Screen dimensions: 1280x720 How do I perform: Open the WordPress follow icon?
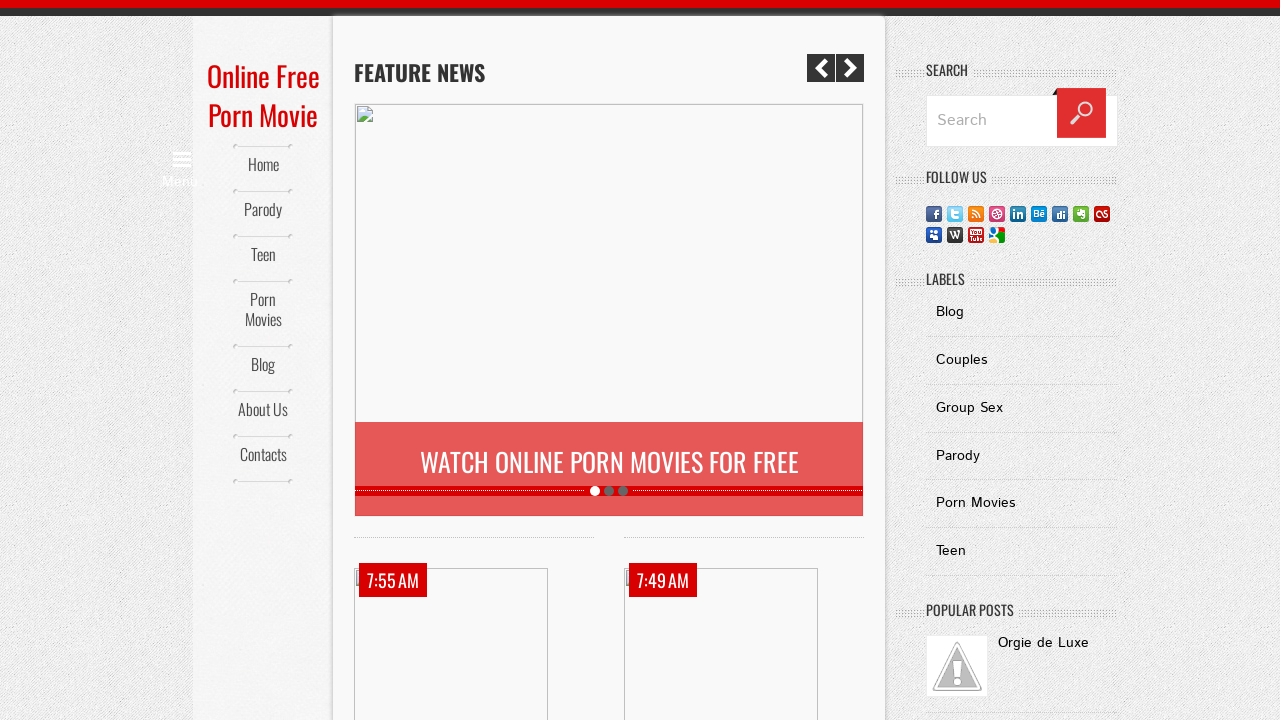coord(955,235)
